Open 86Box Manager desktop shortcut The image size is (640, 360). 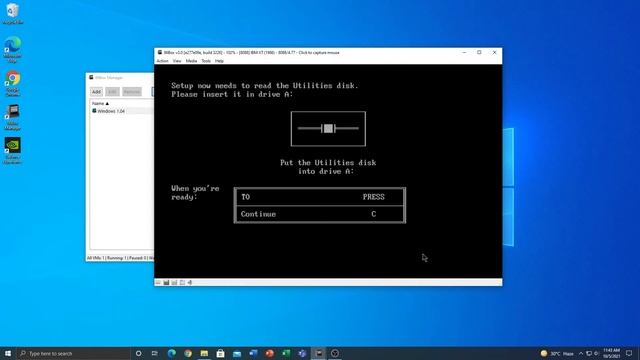click(13, 117)
